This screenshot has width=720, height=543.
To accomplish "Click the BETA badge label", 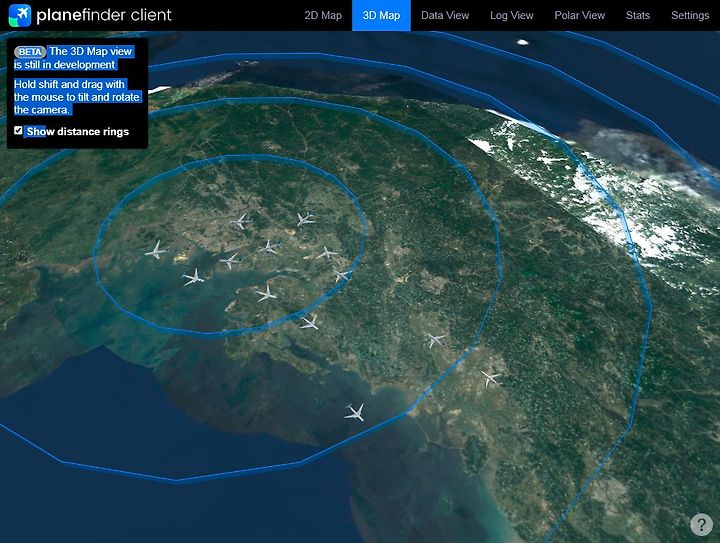I will (x=30, y=52).
